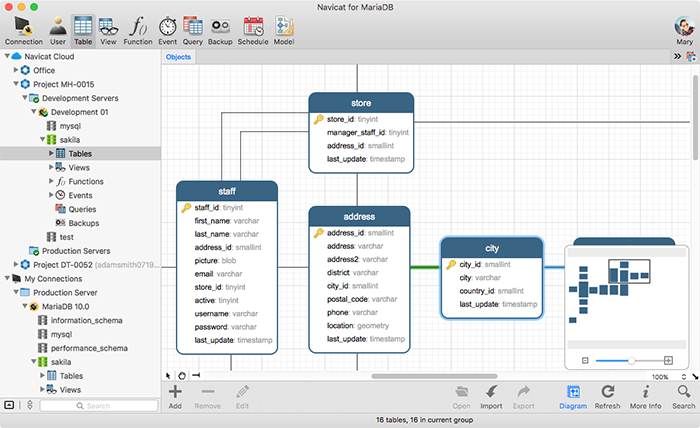700x428 pixels.
Task: Click Mary's user avatar
Action: 684,27
